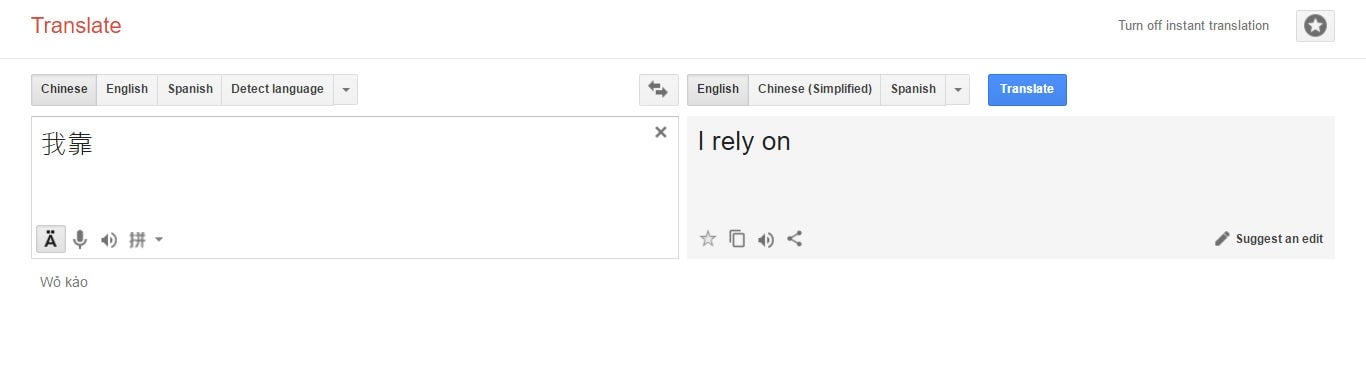Copy the translated text
Viewport: 1366px width, 389px height.
(x=737, y=238)
